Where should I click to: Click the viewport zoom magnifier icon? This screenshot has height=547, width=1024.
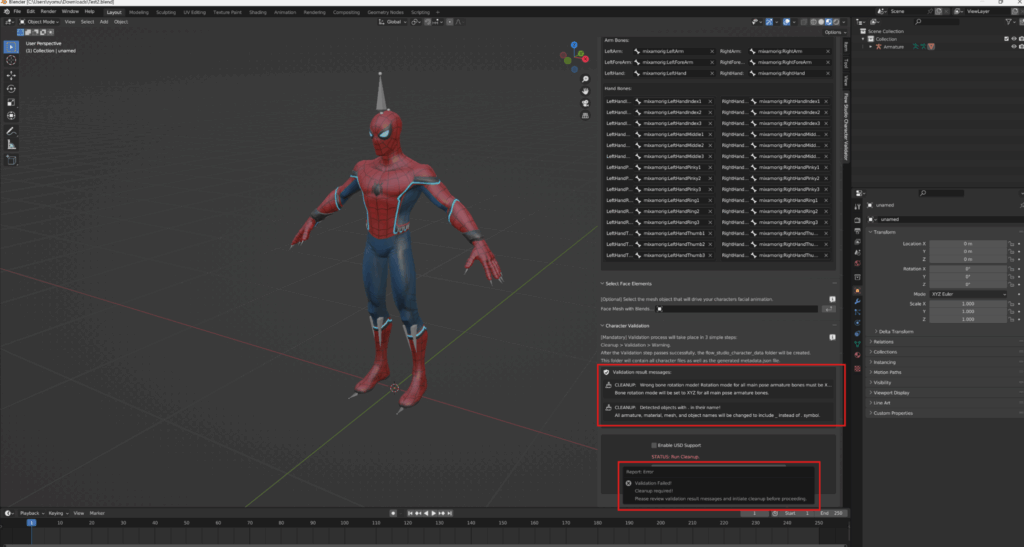click(584, 78)
